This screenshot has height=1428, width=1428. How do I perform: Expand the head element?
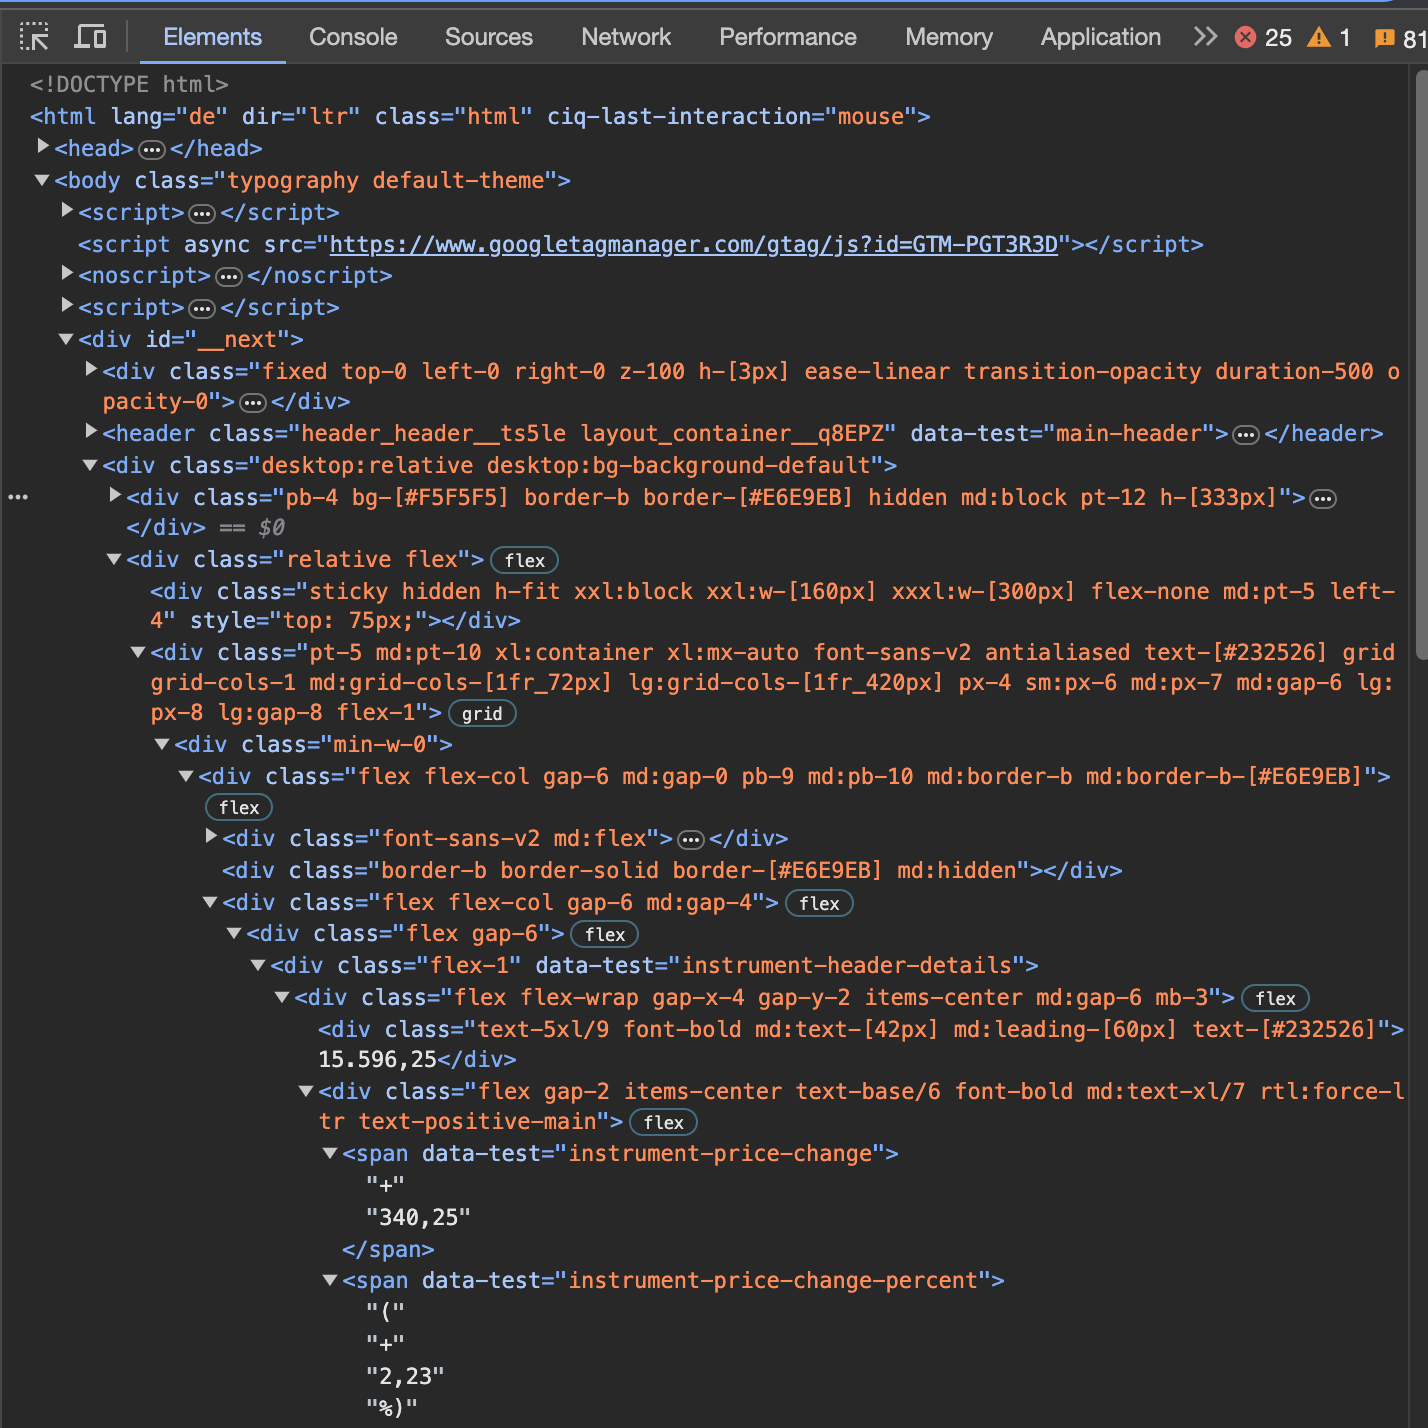(43, 147)
